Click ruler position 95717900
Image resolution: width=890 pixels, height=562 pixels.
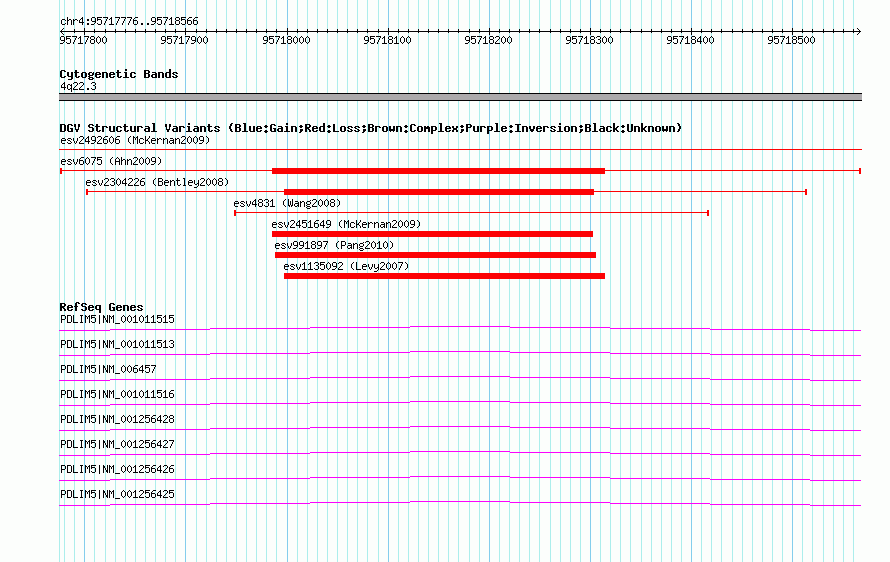click(x=184, y=40)
